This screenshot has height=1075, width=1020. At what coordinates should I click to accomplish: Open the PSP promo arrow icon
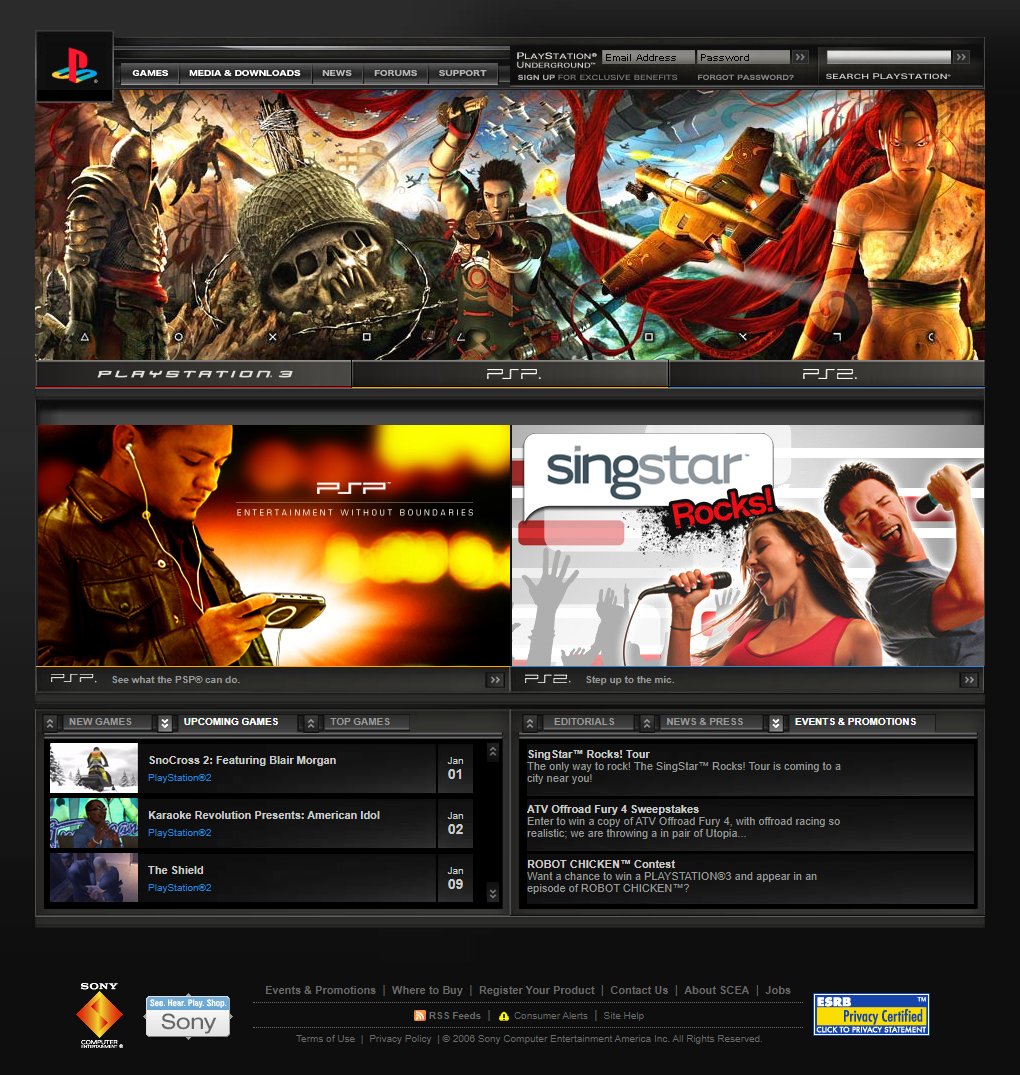(495, 680)
